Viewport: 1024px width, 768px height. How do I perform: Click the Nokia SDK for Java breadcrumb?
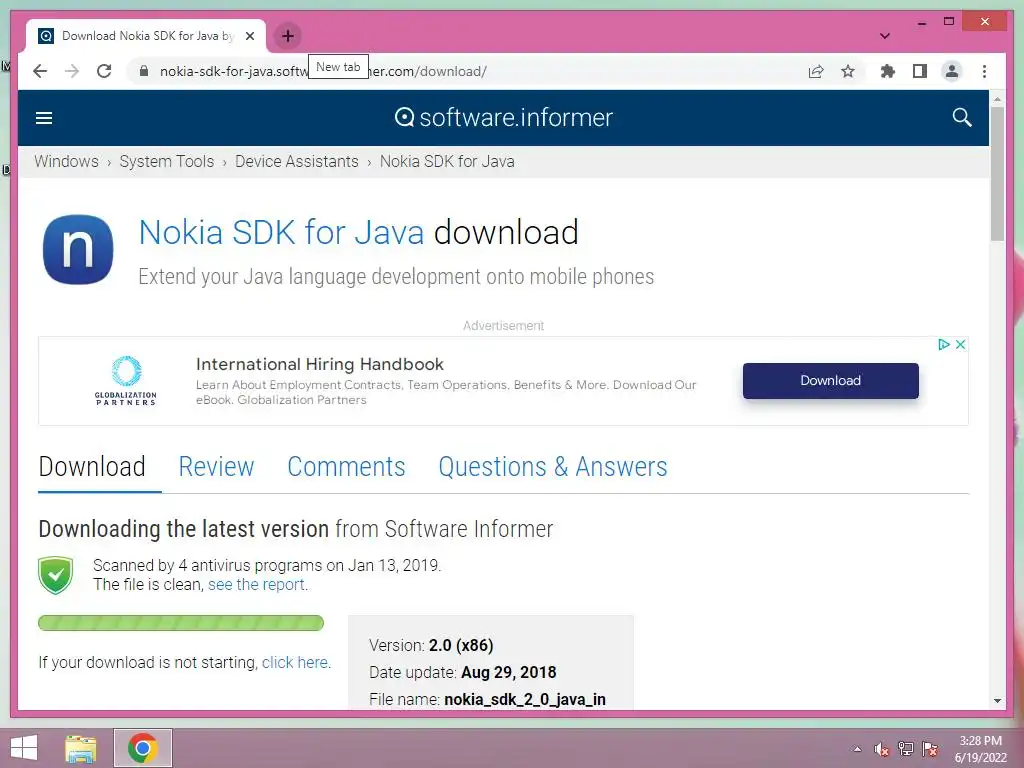click(447, 161)
